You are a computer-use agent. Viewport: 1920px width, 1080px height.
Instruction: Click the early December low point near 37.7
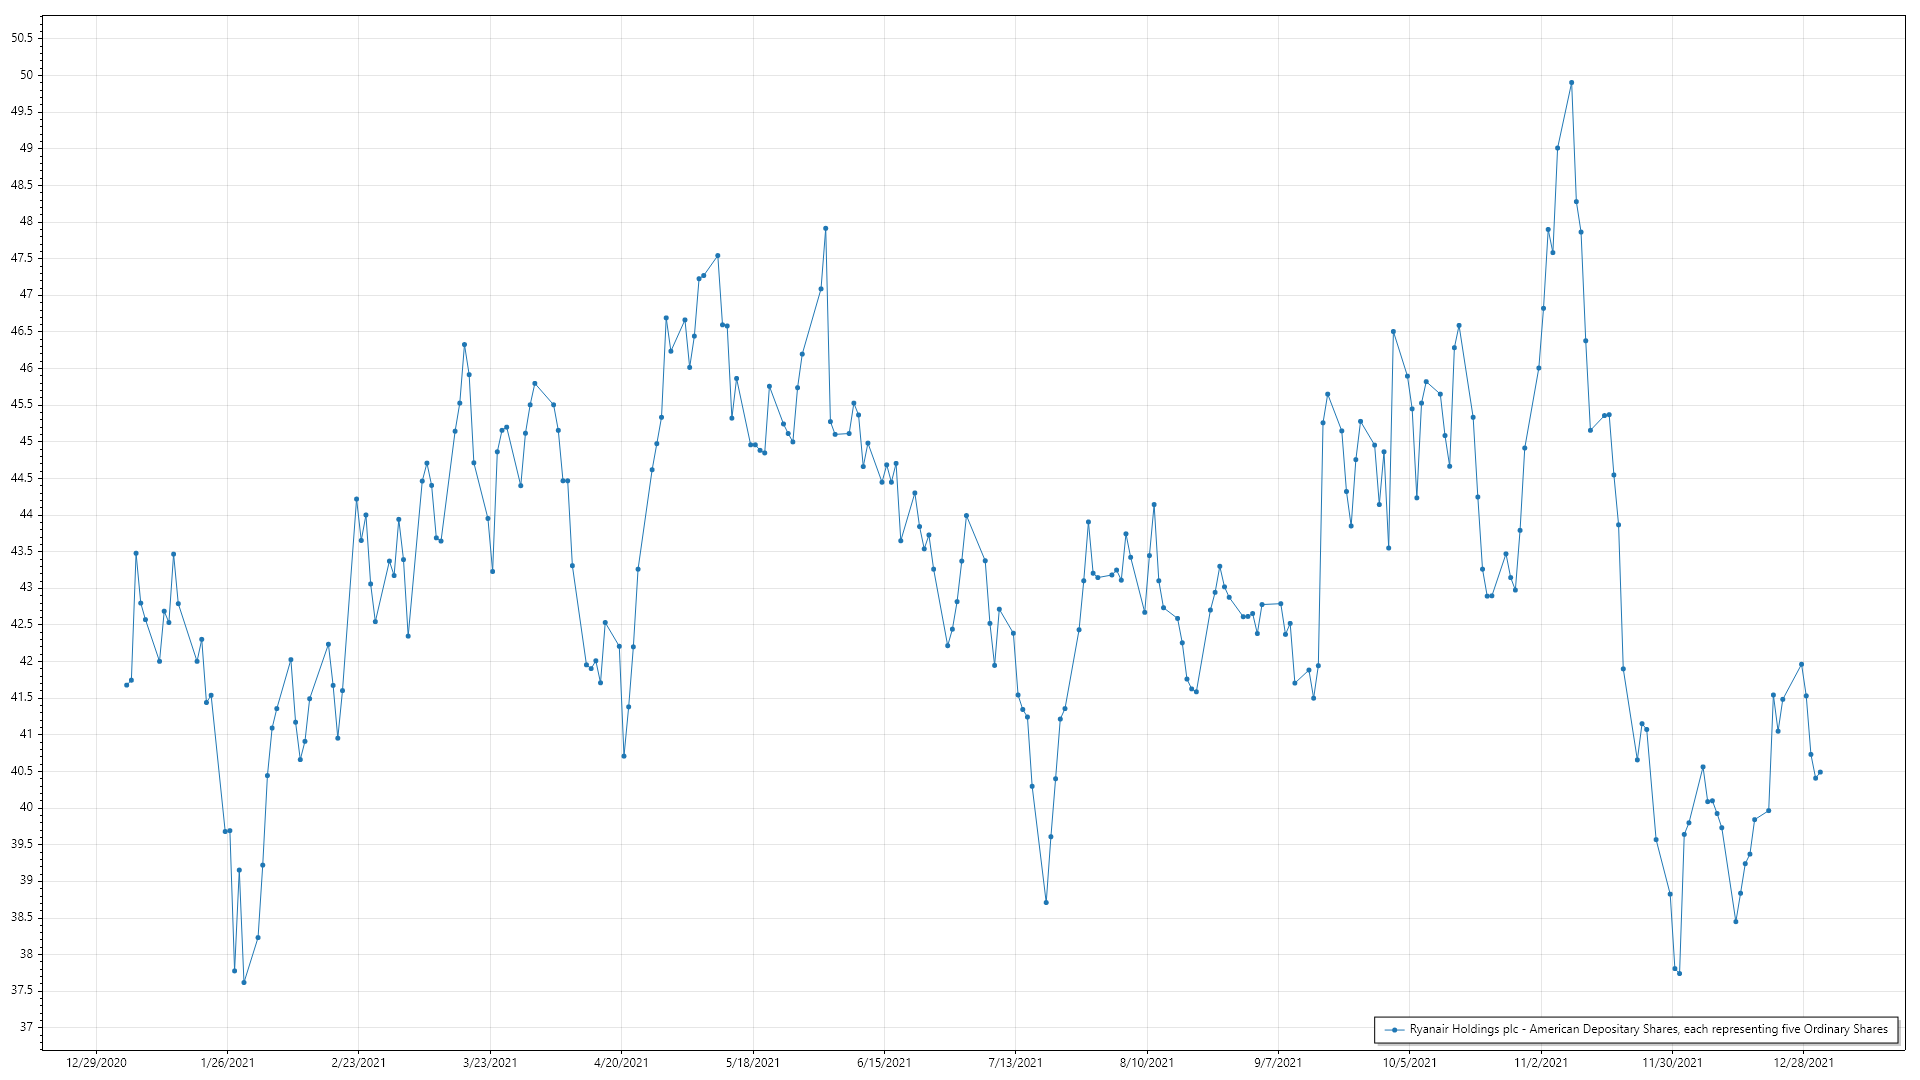tap(1679, 973)
